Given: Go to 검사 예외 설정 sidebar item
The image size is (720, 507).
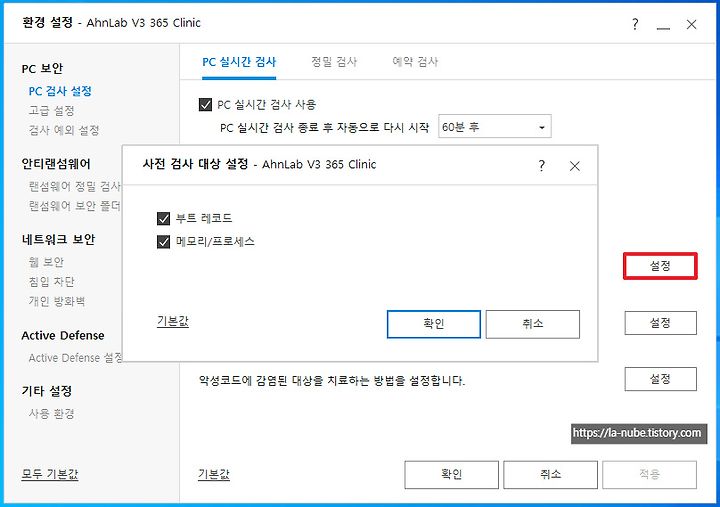Looking at the screenshot, I should 64,130.
